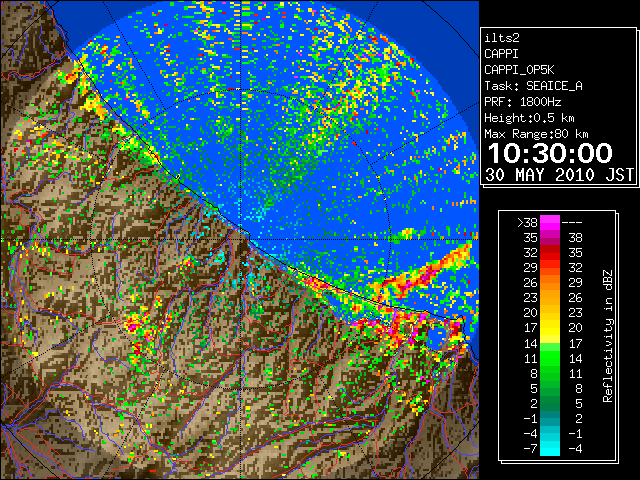Click the '-7' legend value
This screenshot has height=480, width=640.
[x=530, y=449]
